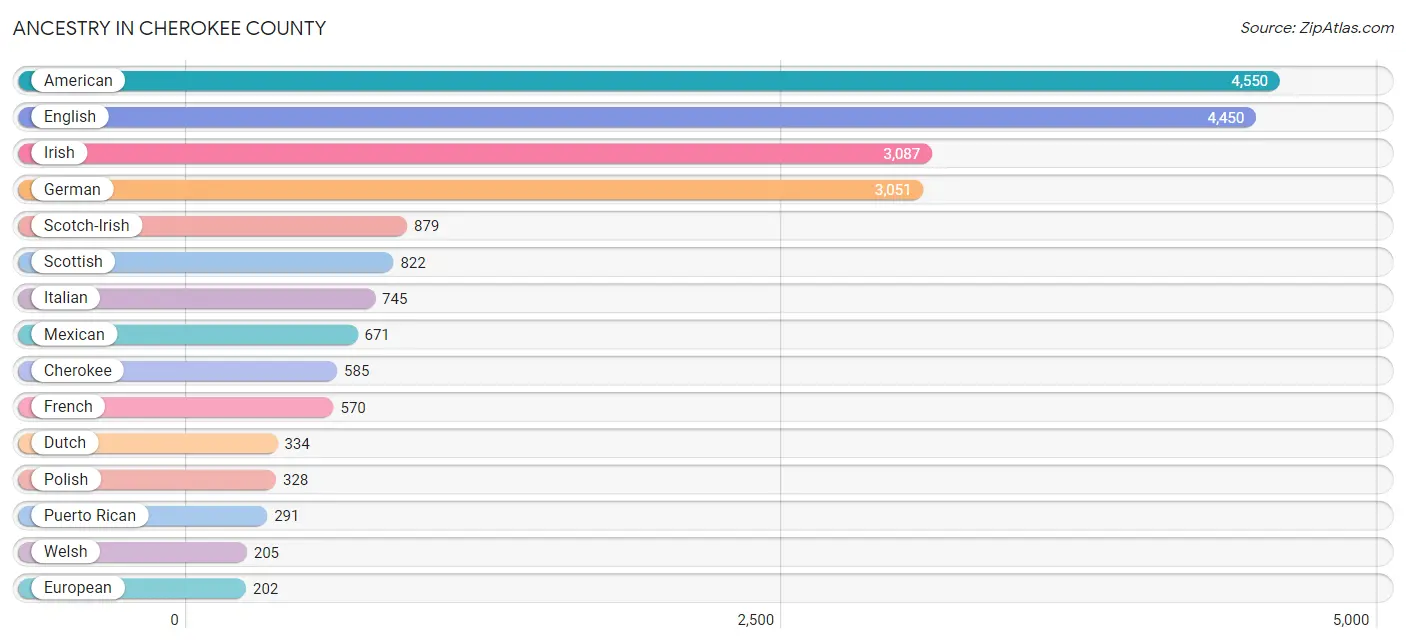Image resolution: width=1406 pixels, height=644 pixels.
Task: Click the Ancestry in Cherokee County title
Action: click(169, 28)
